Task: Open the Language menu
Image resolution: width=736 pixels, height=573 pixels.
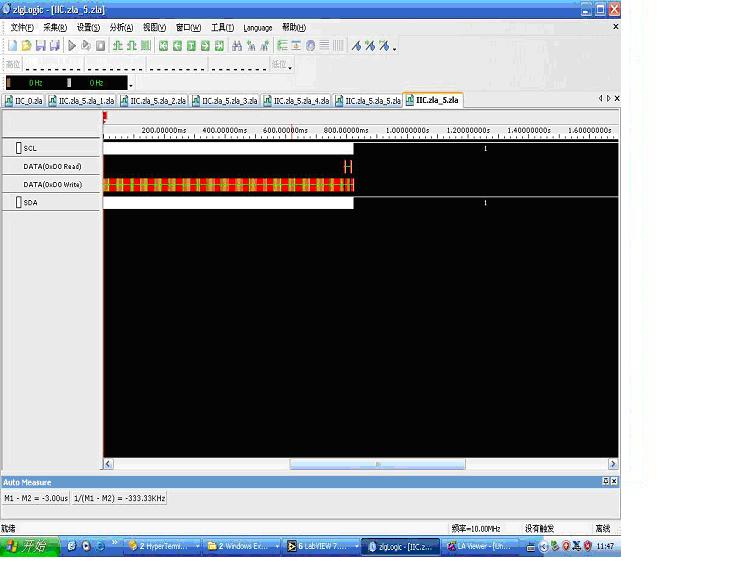Action: [x=257, y=28]
